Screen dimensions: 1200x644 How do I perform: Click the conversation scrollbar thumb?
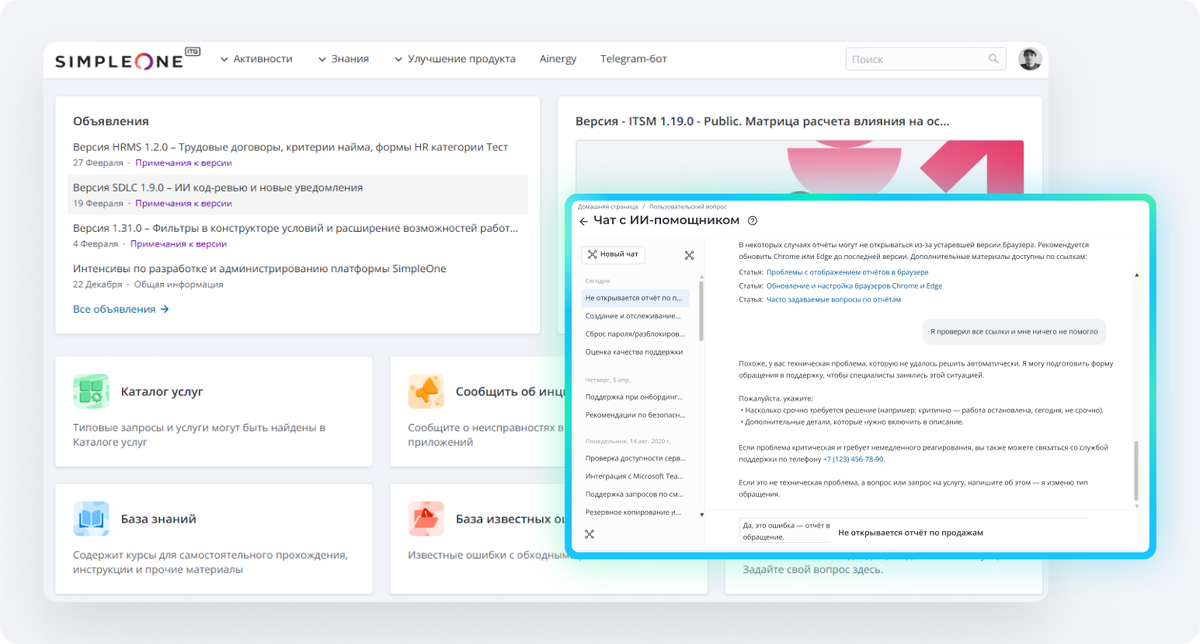tap(1136, 471)
